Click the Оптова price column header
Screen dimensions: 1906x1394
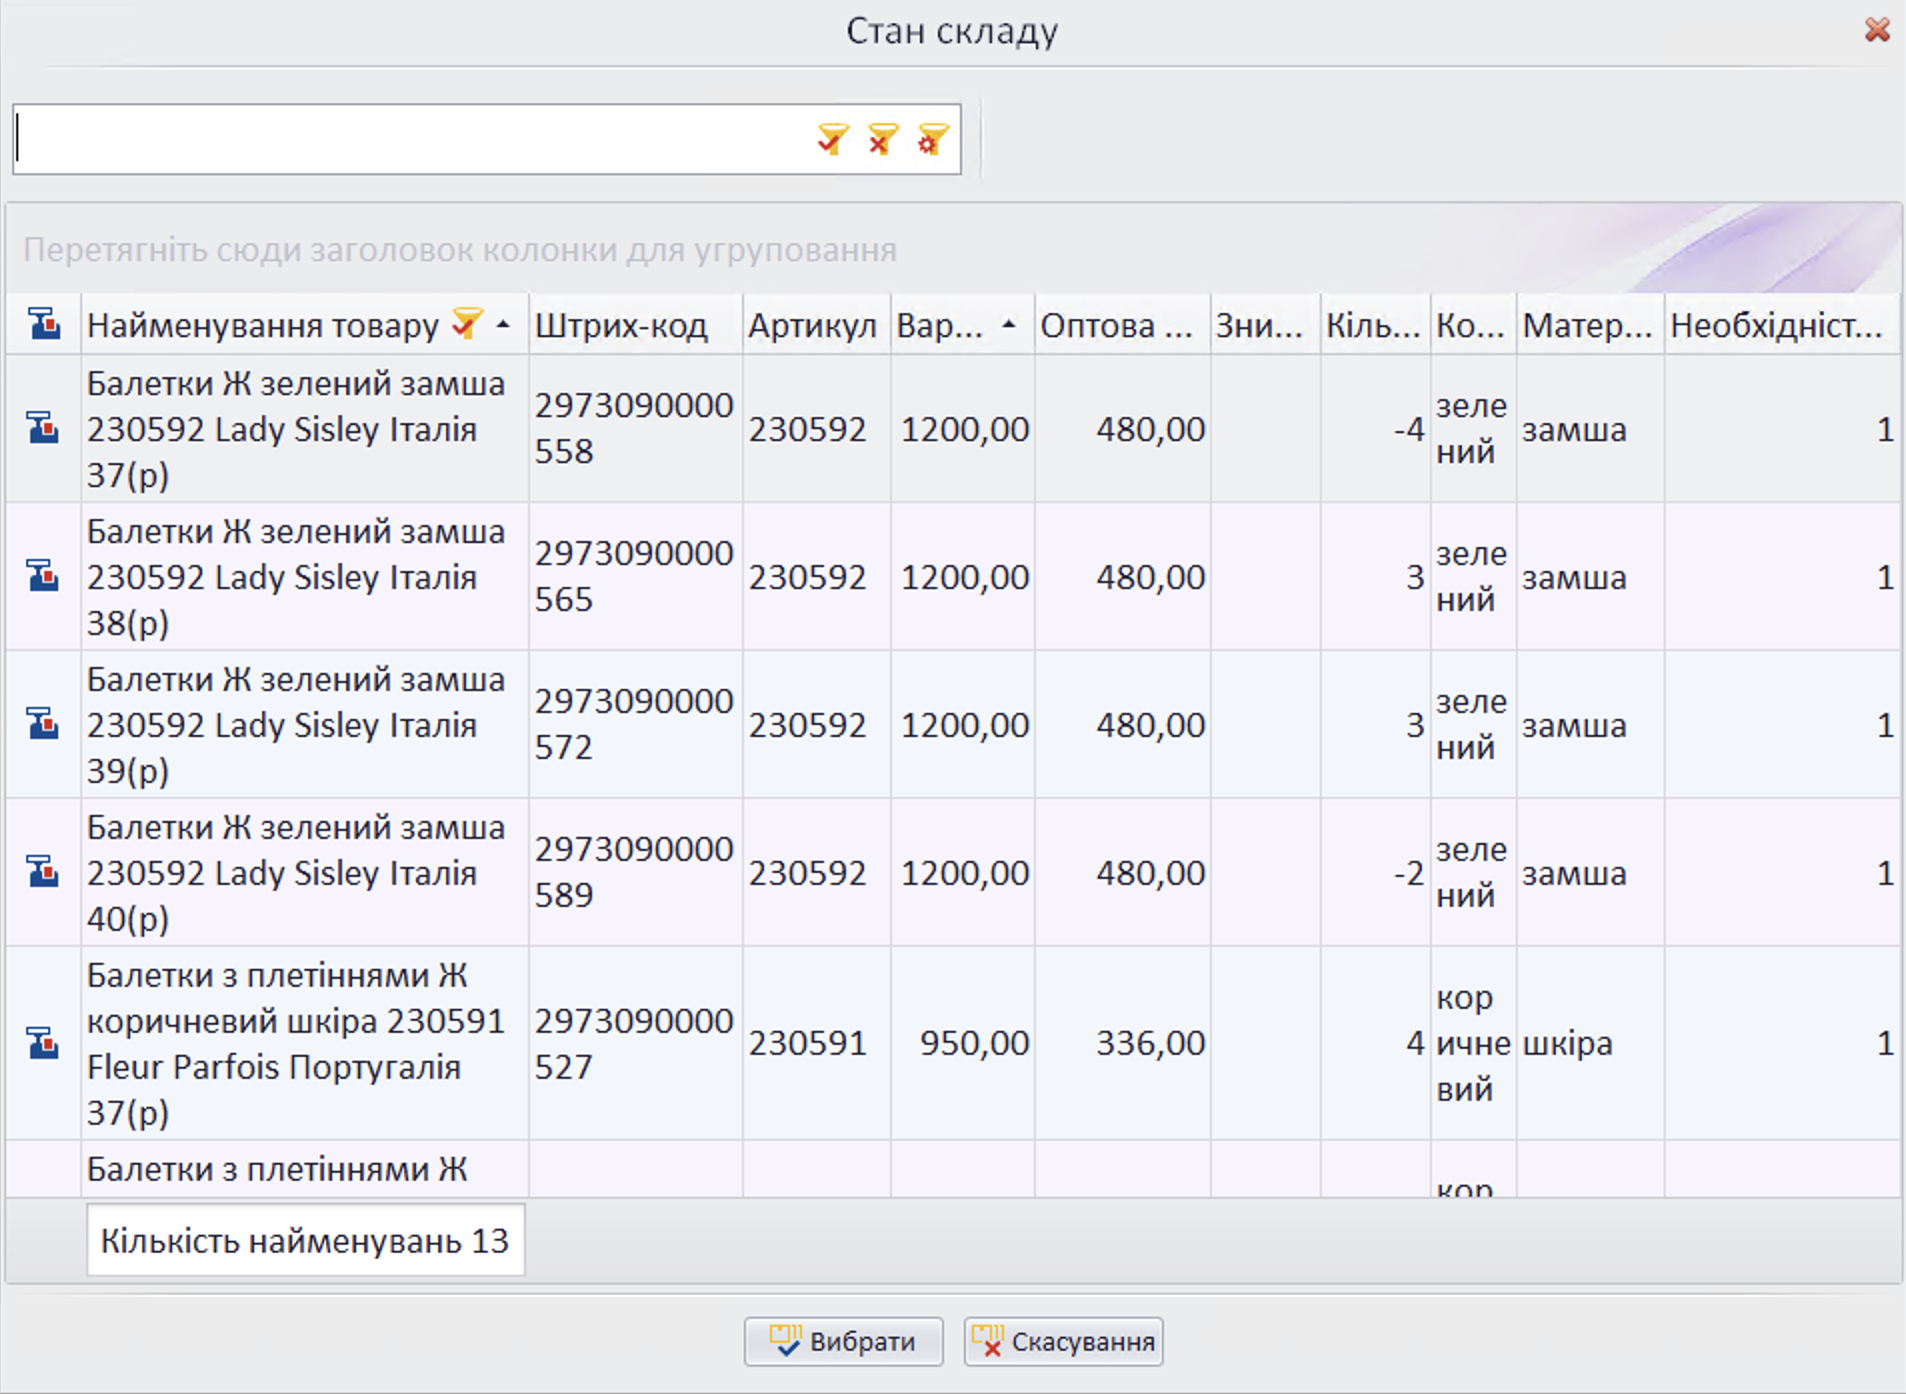click(1115, 326)
